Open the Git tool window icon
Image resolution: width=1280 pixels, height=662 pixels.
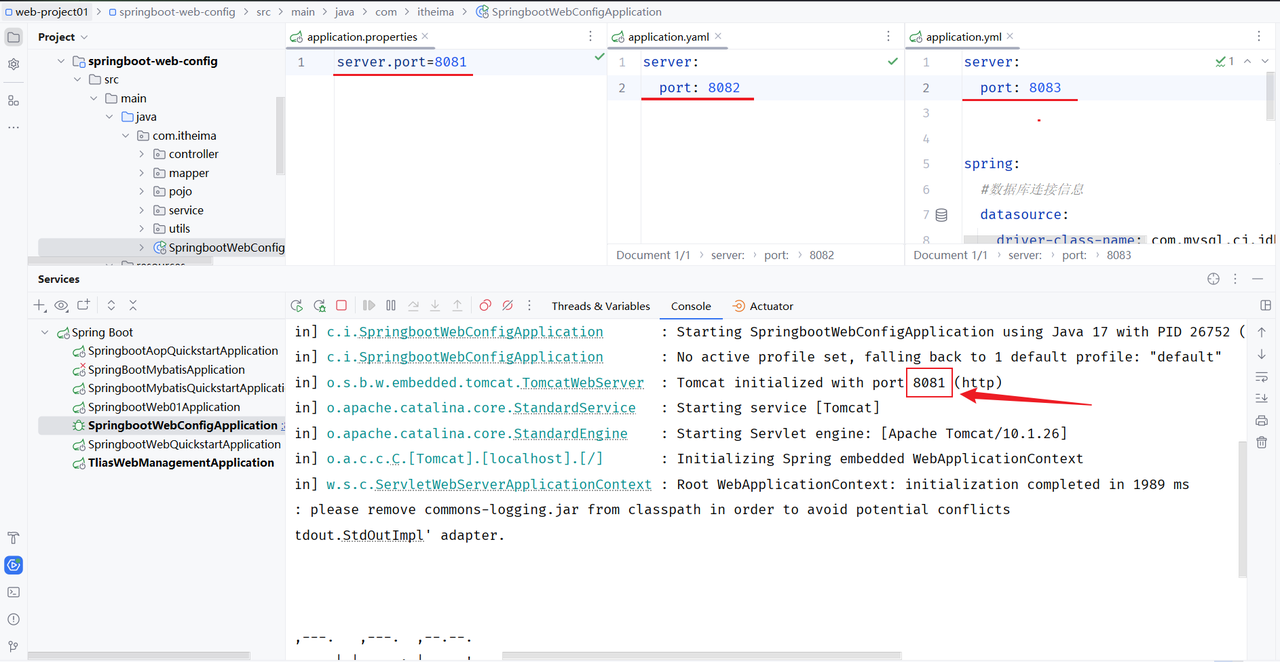(13, 647)
